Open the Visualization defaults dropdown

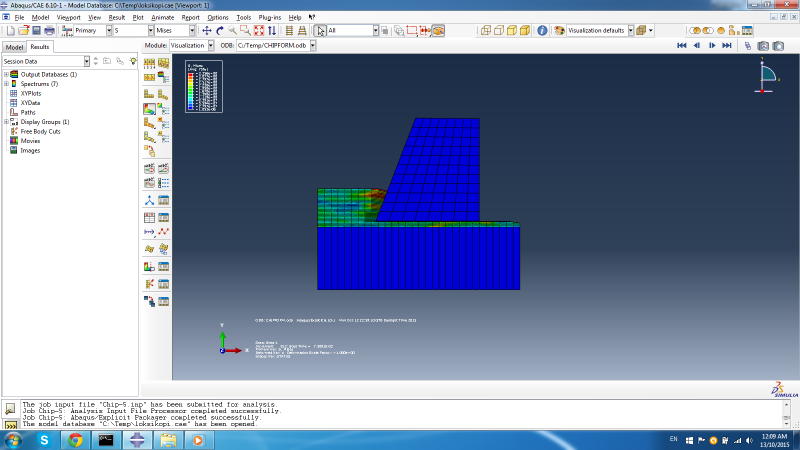631,31
